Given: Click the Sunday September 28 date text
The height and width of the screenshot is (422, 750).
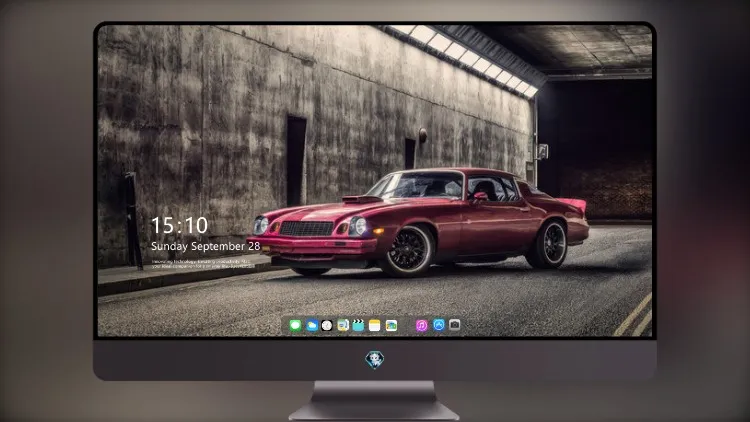Looking at the screenshot, I should pos(206,246).
